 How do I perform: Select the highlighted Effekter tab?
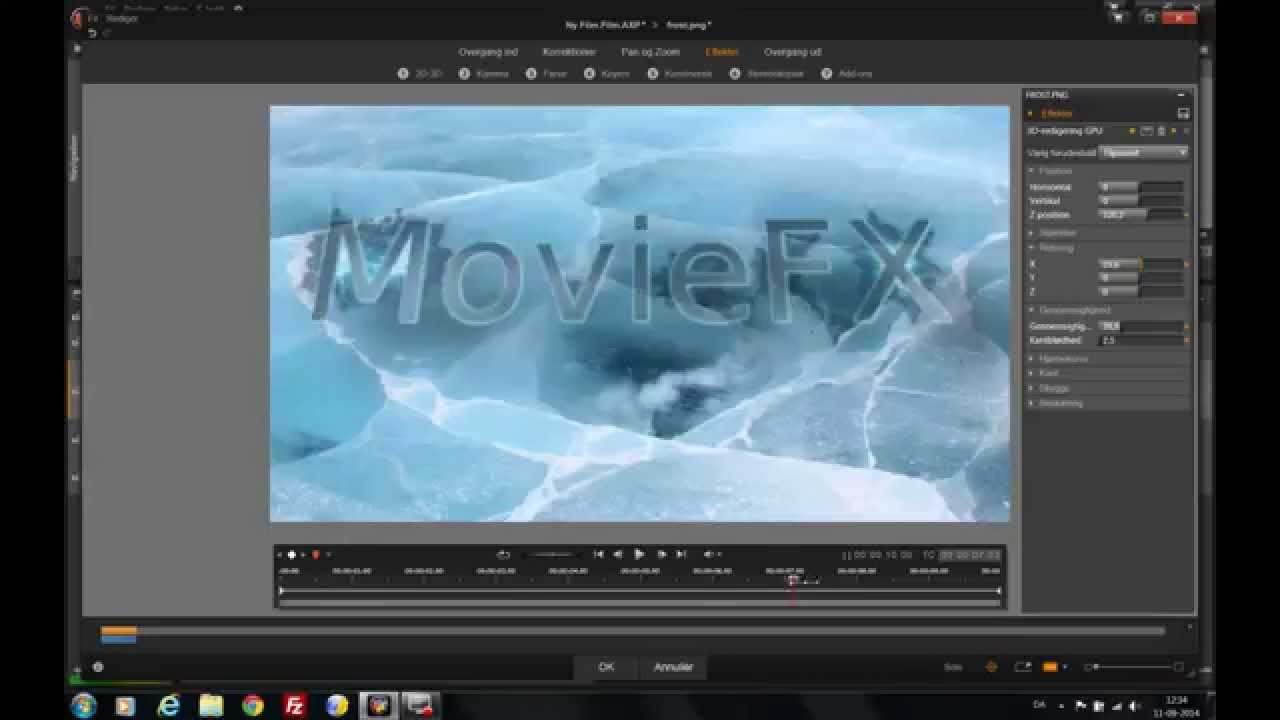tap(721, 52)
